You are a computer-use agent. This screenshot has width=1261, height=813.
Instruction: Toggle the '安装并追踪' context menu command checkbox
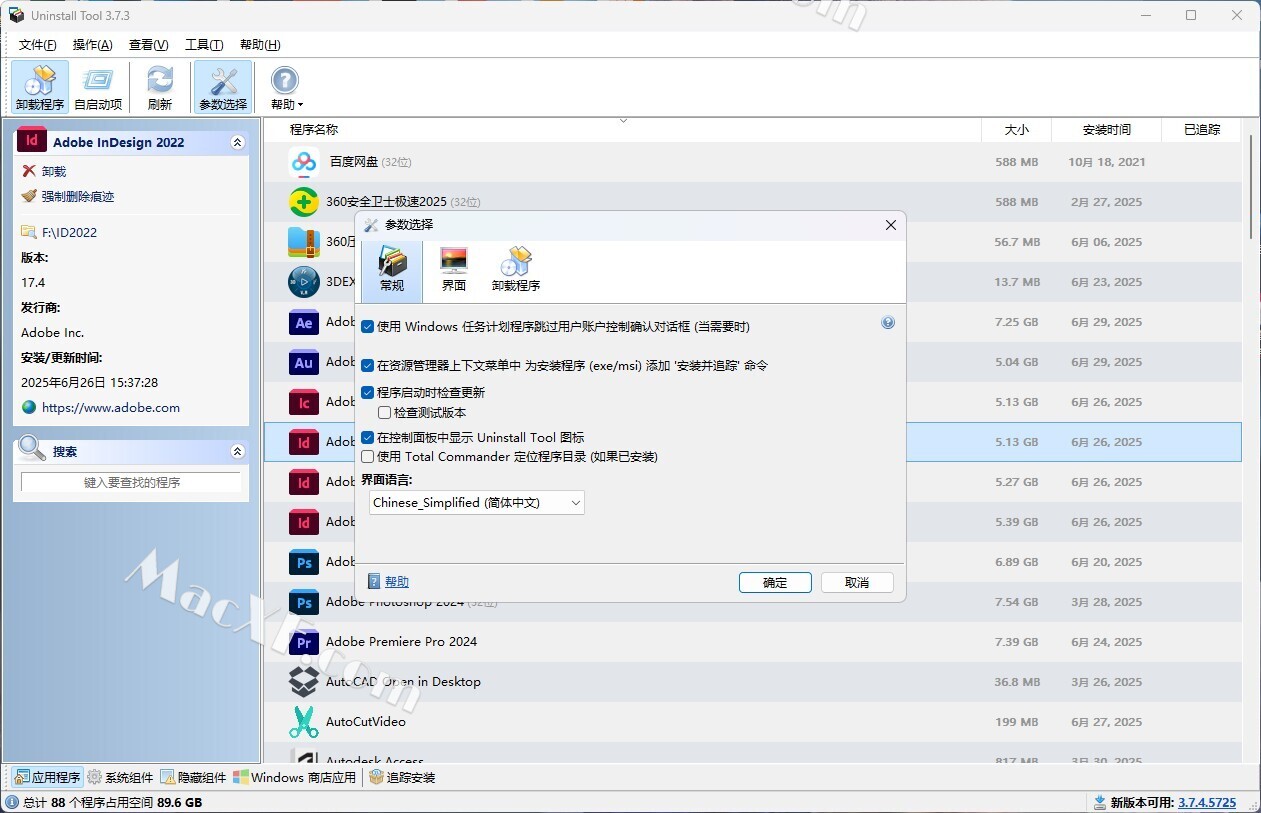368,366
